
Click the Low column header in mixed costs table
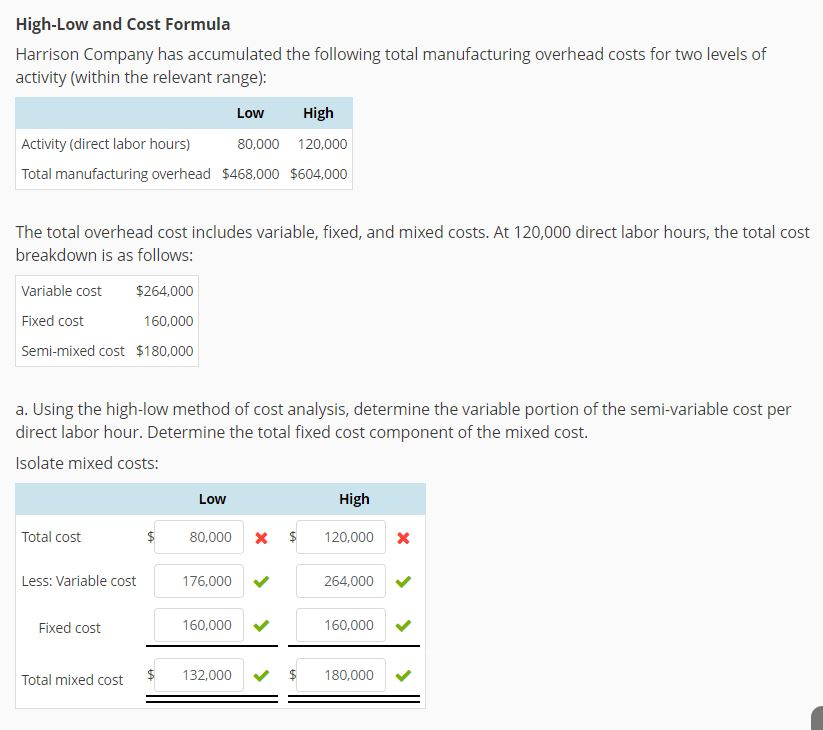pyautogui.click(x=212, y=498)
